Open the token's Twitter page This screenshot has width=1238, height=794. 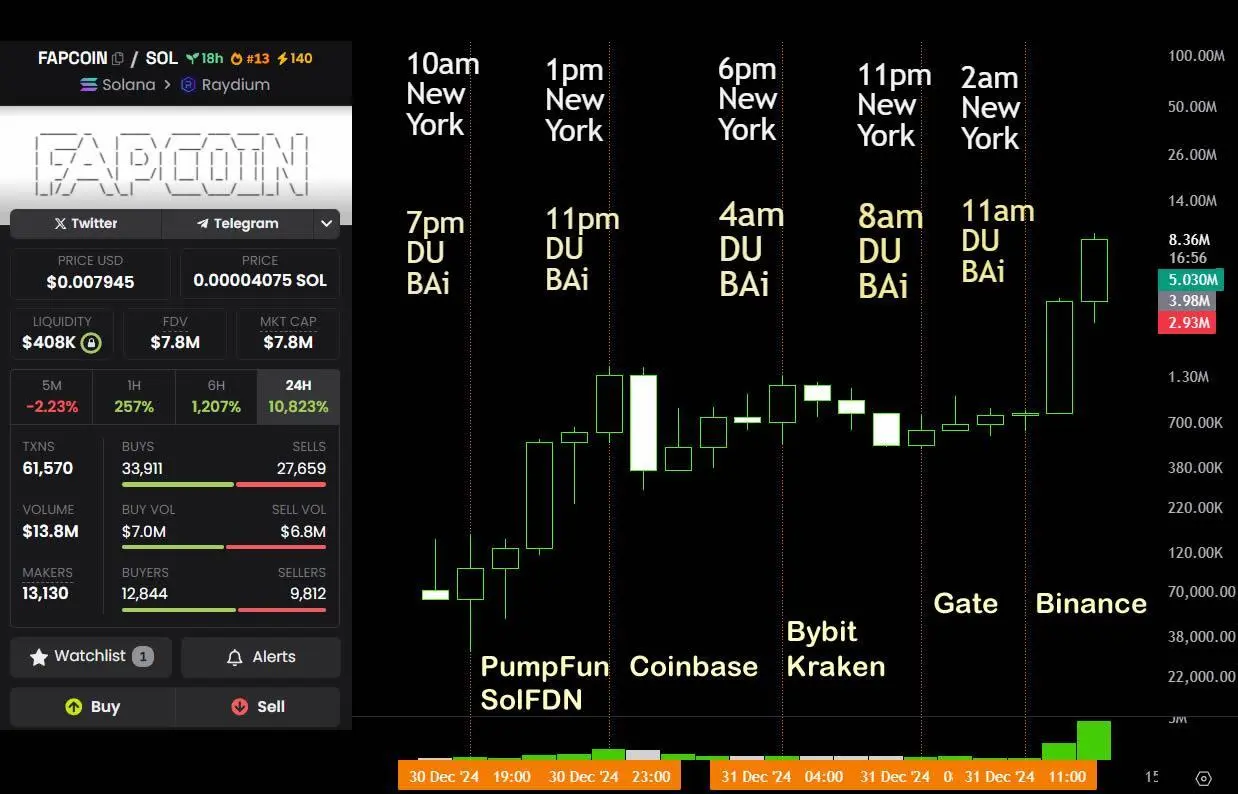[x=85, y=223]
